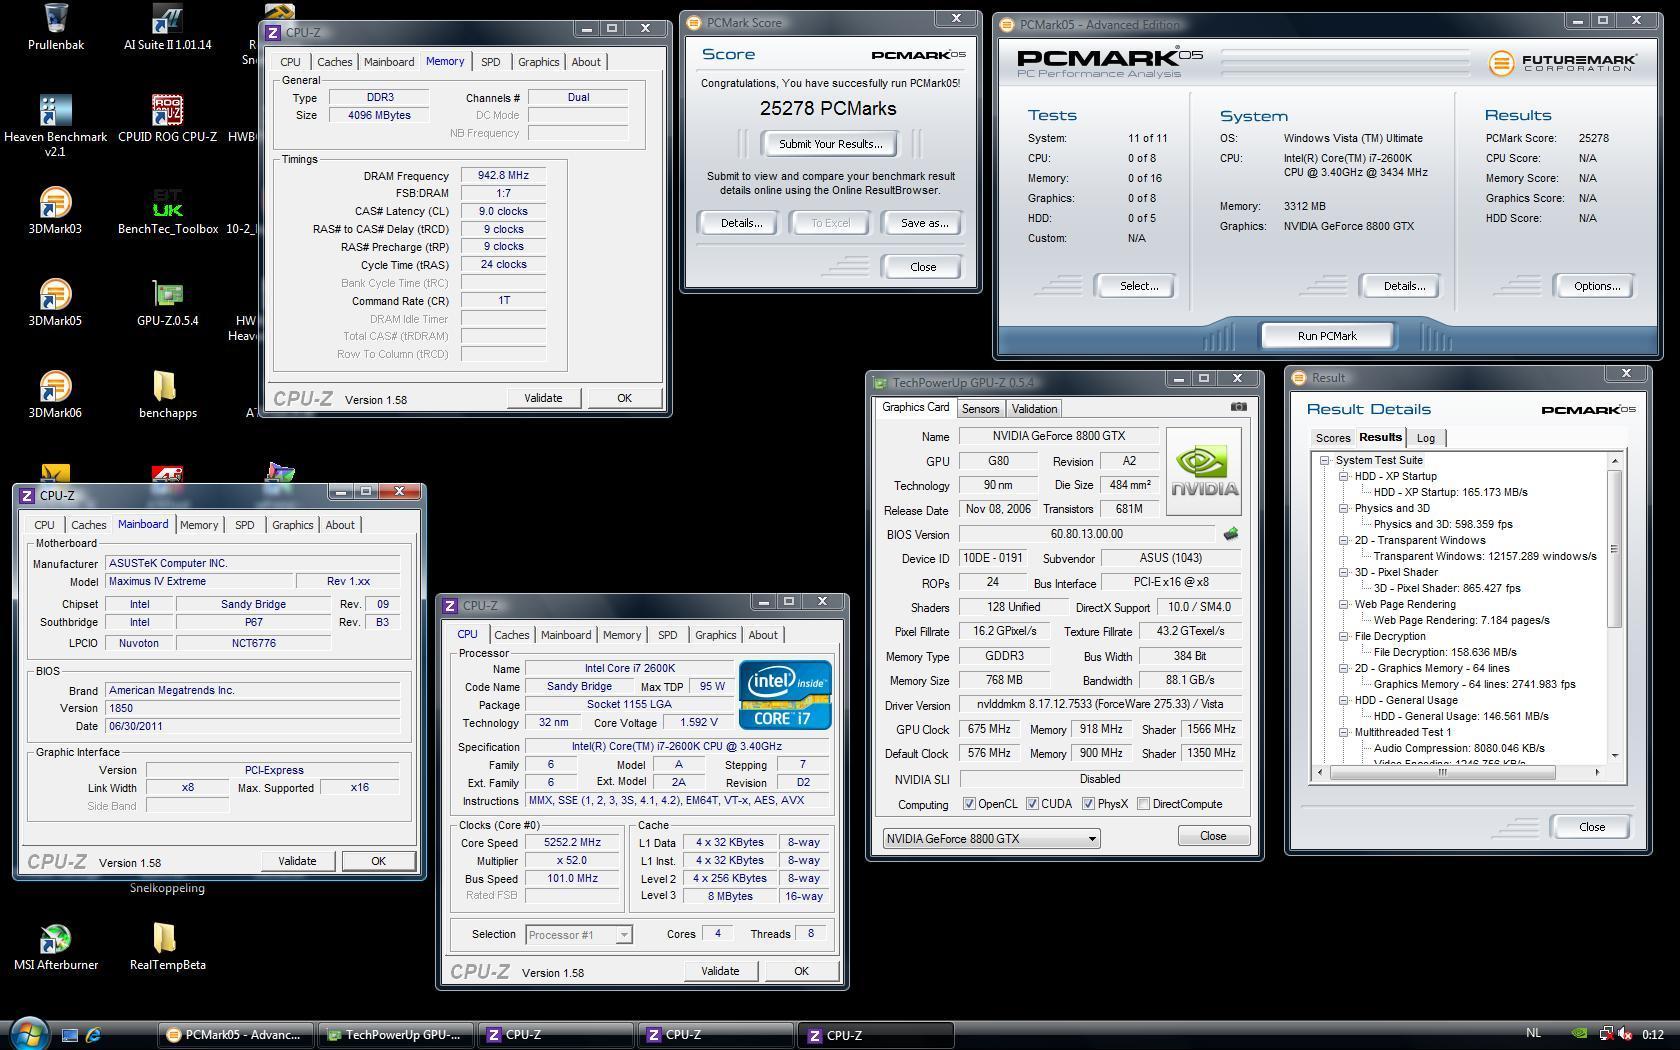This screenshot has width=1680, height=1050.
Task: Click Show Desktop quick launch icon
Action: [70, 1035]
